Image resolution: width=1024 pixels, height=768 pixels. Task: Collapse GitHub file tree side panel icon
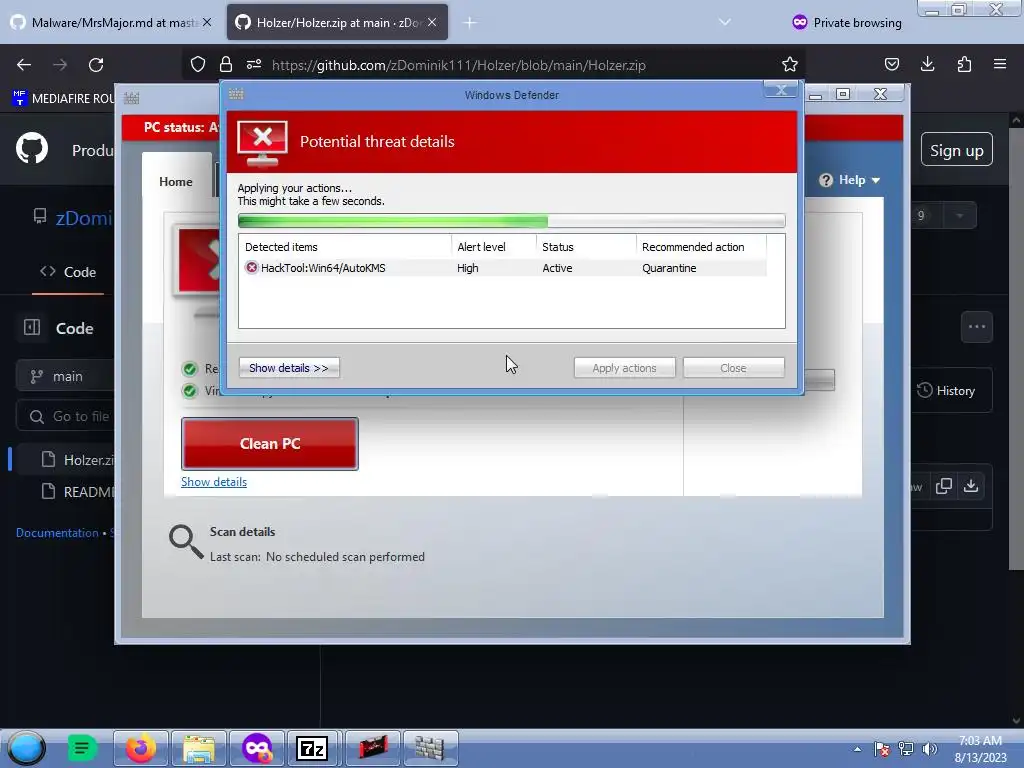coord(32,327)
